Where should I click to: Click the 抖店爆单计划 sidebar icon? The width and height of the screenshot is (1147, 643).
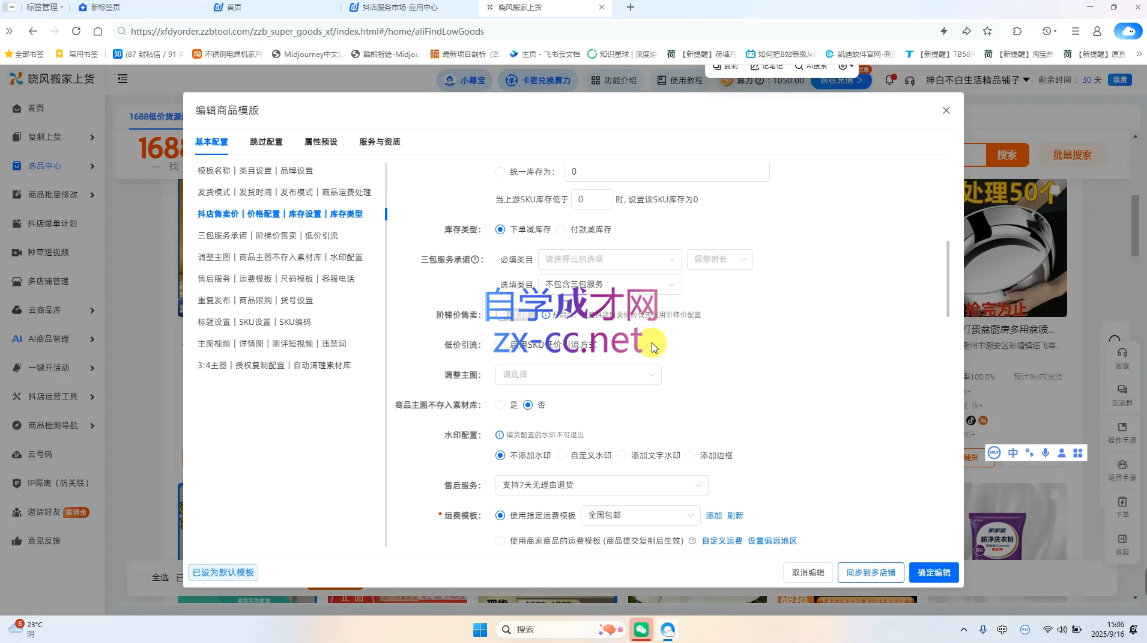tap(17, 223)
